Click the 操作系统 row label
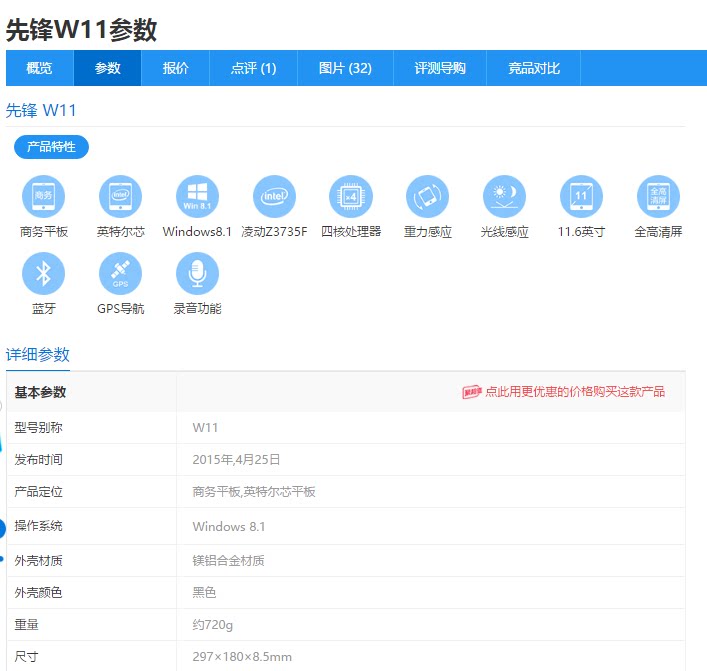This screenshot has height=671, width=707. click(38, 526)
